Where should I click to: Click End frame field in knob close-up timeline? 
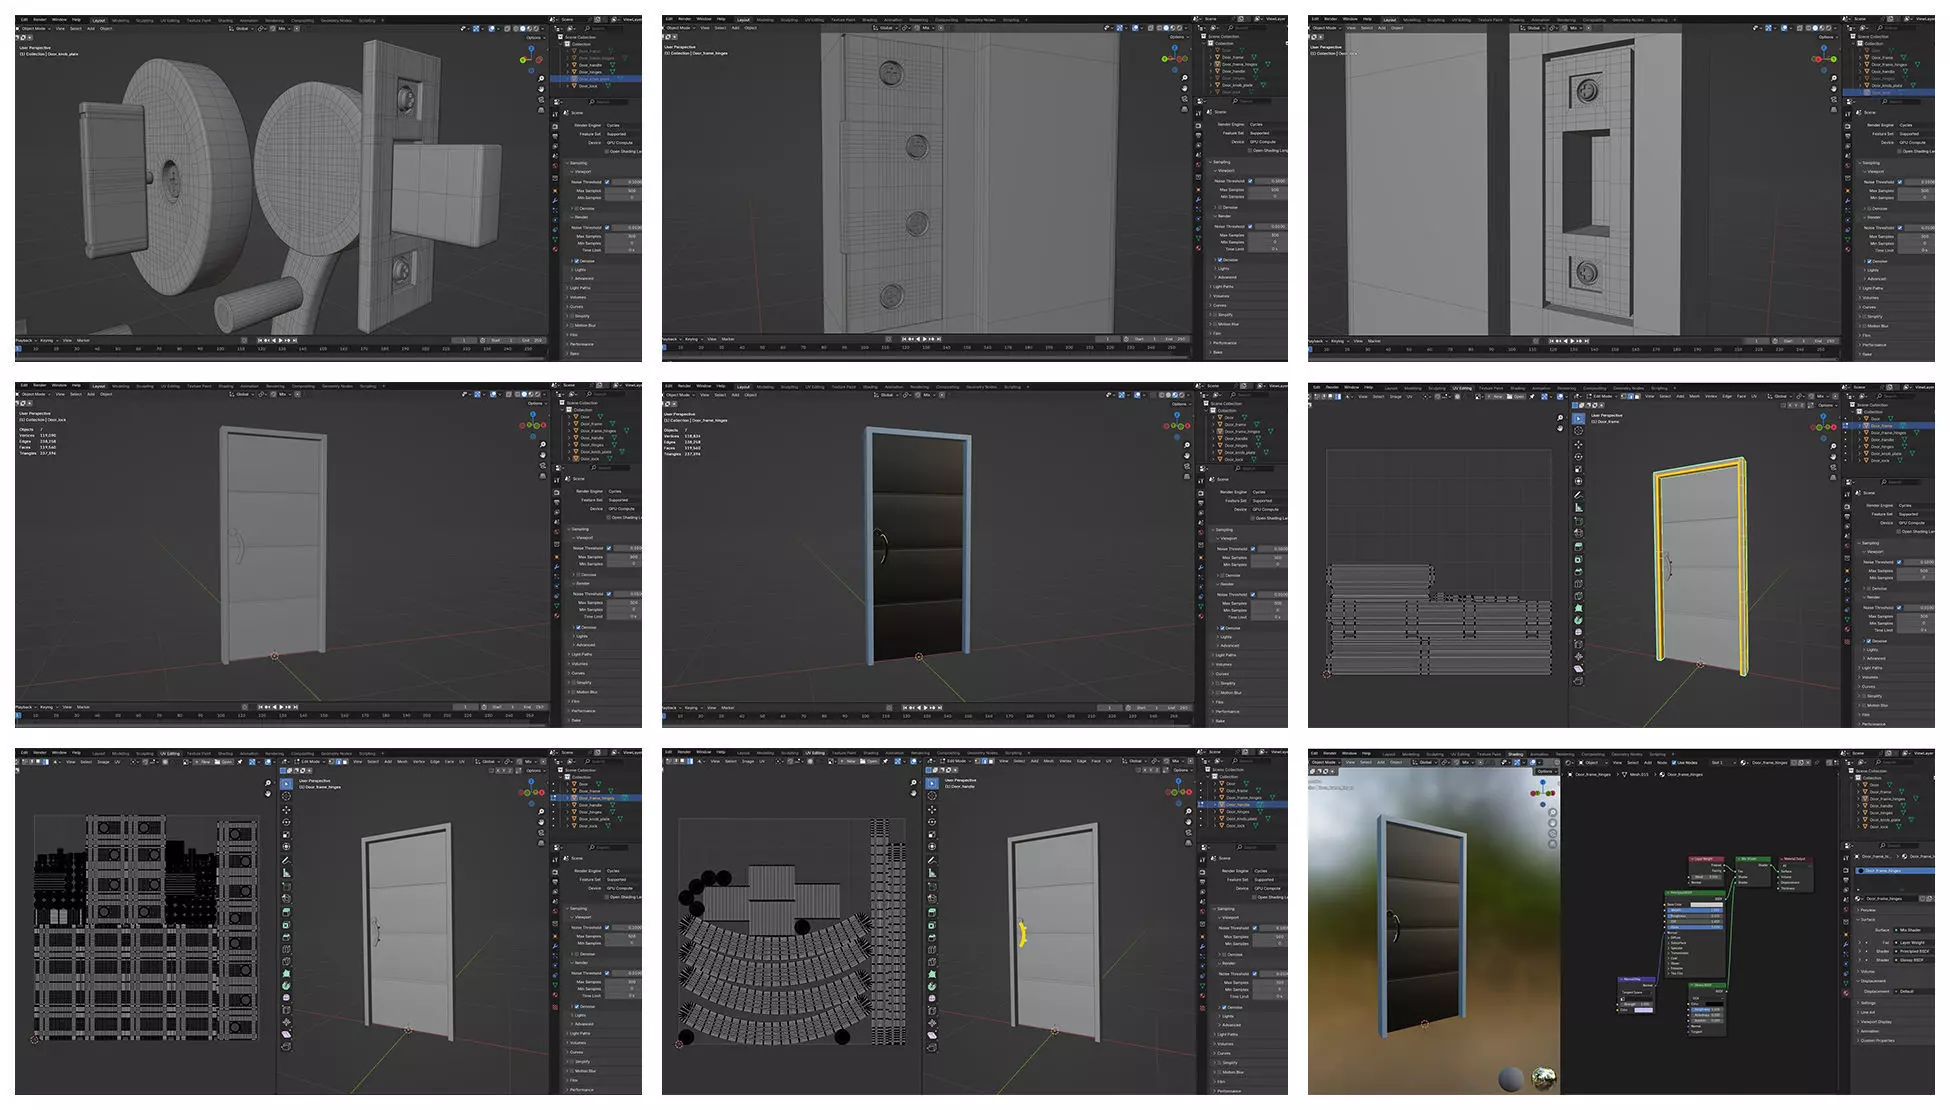coord(533,340)
